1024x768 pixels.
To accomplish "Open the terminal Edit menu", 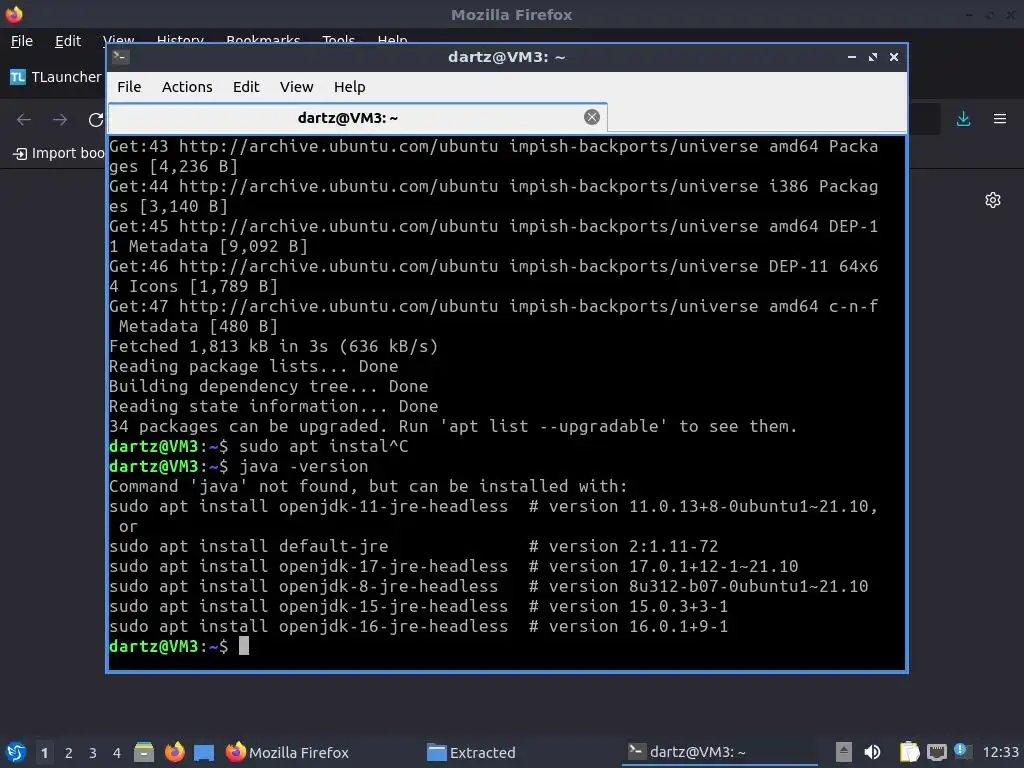I will coord(246,87).
